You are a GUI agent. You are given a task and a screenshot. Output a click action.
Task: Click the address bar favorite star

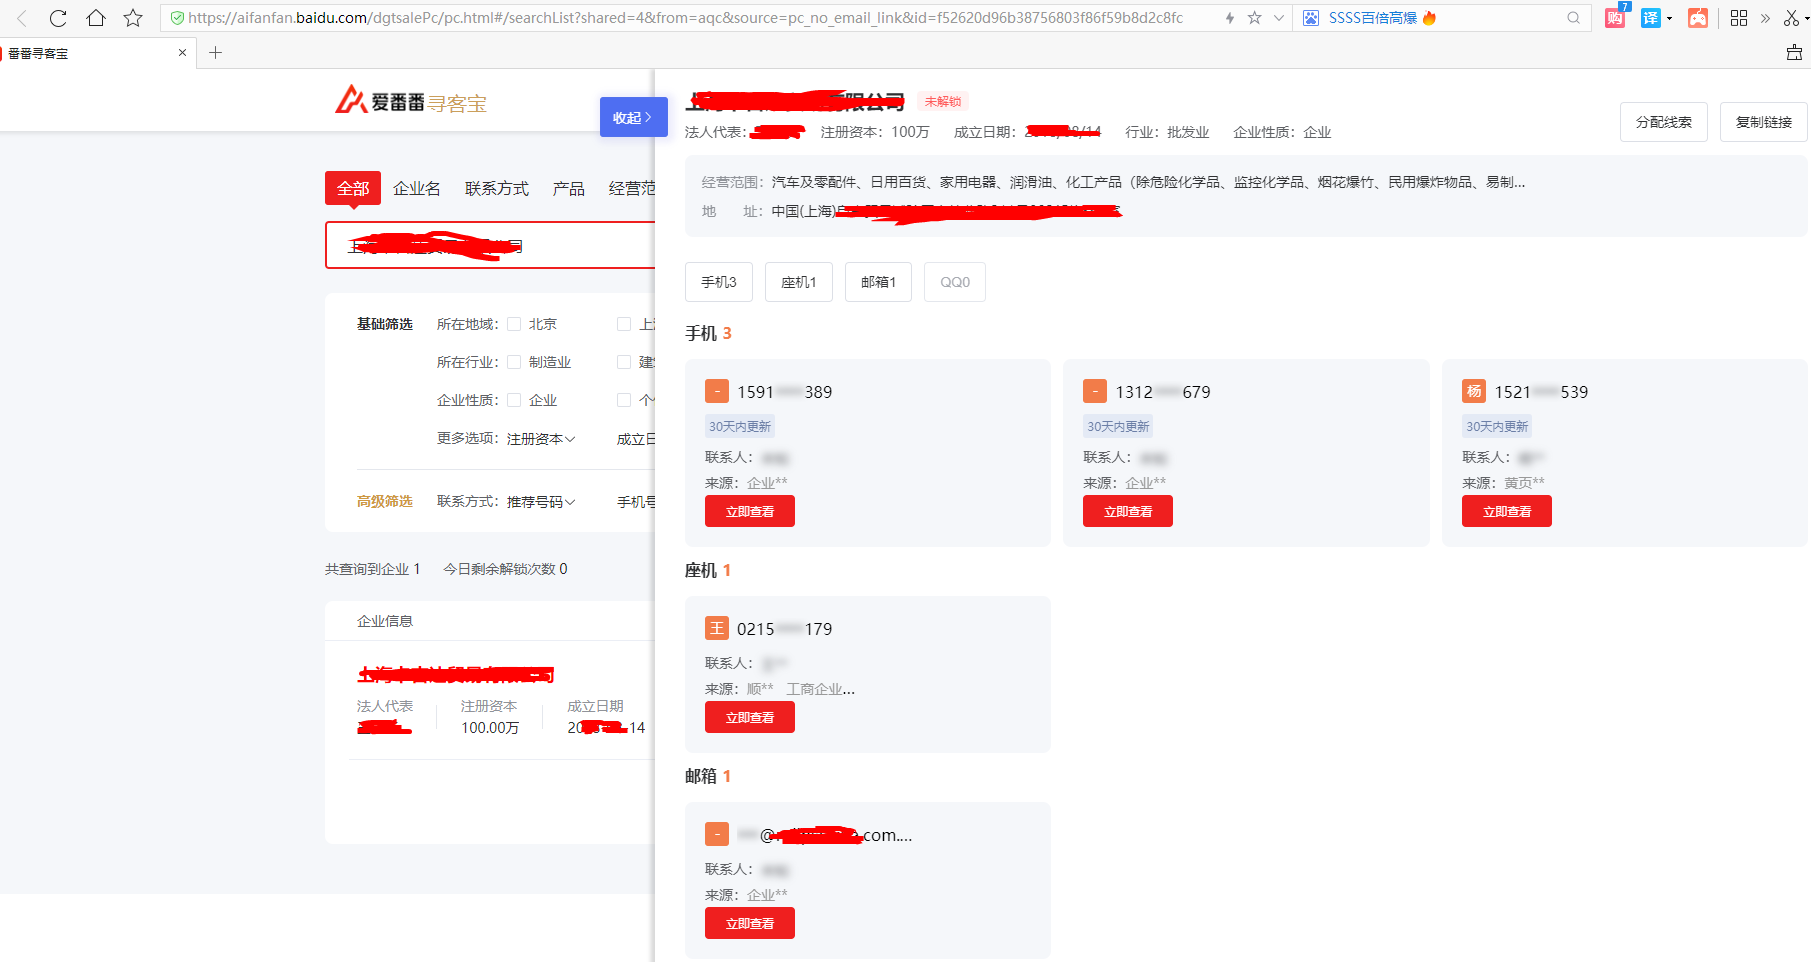(x=1254, y=18)
